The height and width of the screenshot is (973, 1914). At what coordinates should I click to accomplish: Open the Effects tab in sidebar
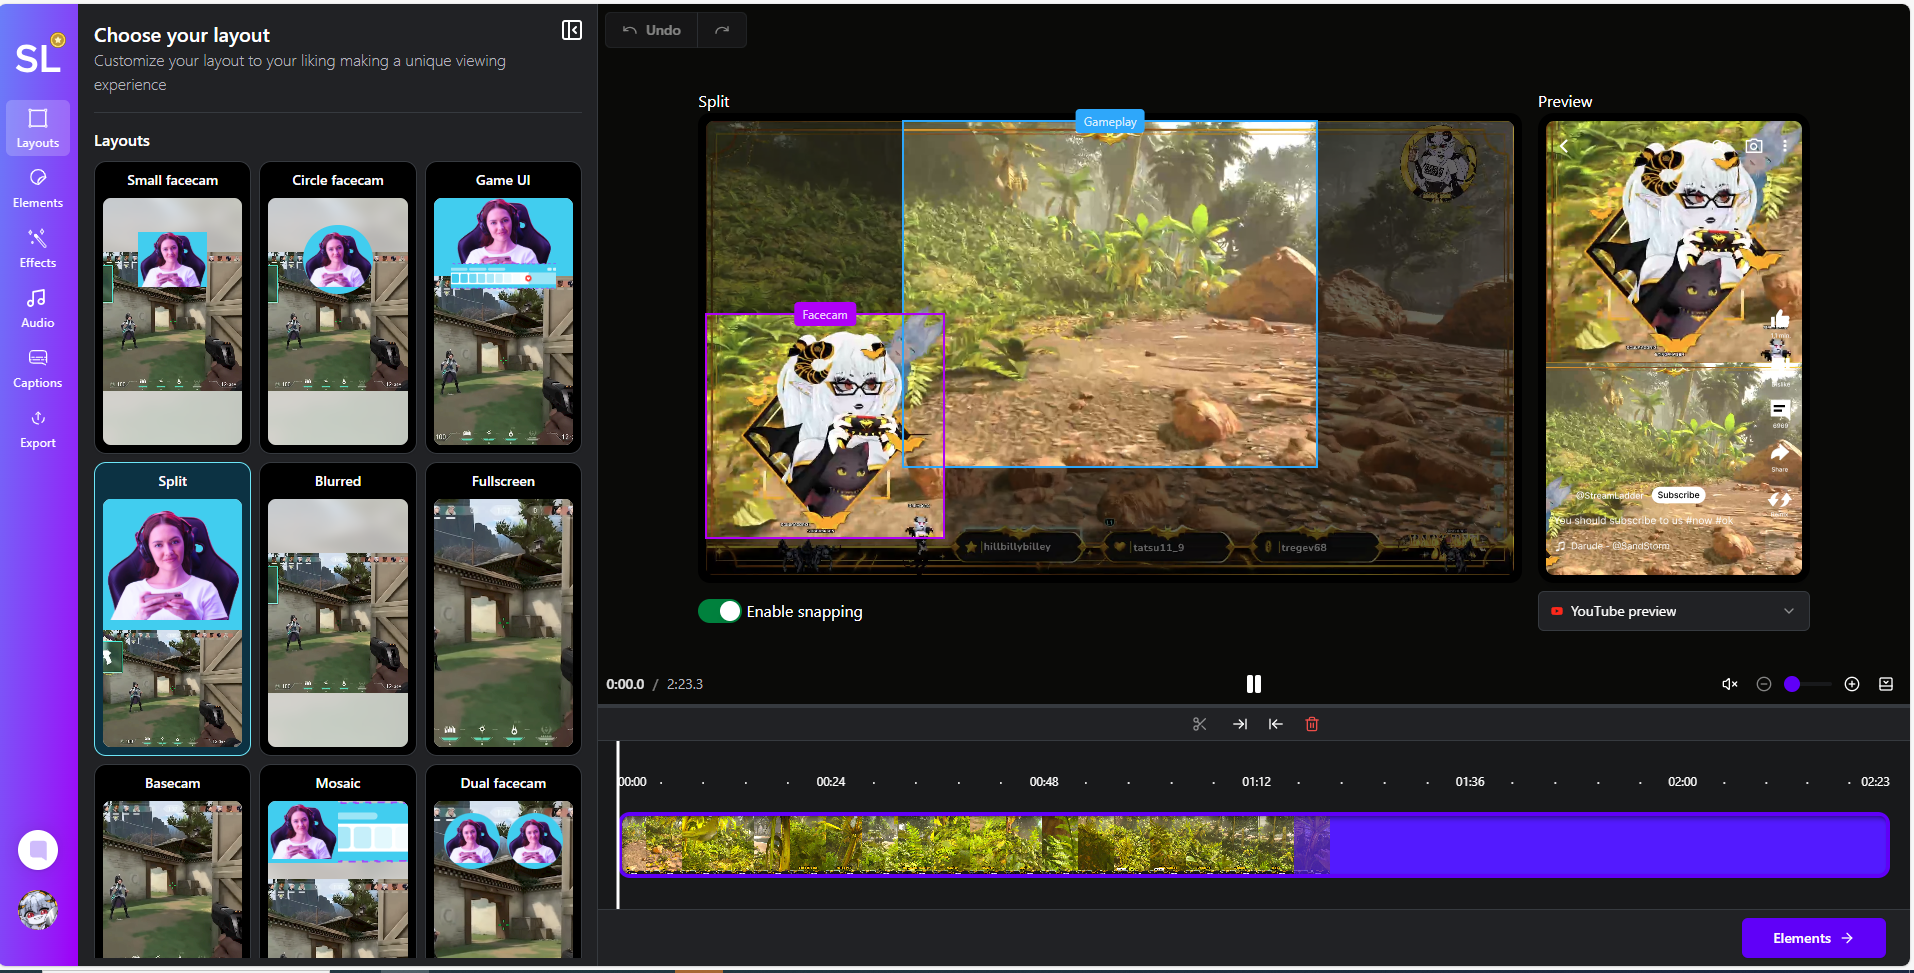pyautogui.click(x=38, y=247)
